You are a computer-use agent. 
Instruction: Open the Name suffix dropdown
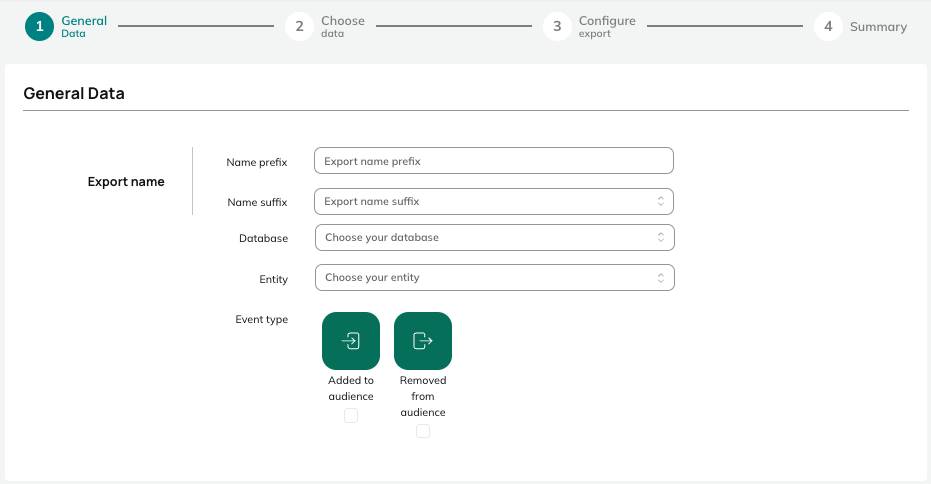(493, 201)
